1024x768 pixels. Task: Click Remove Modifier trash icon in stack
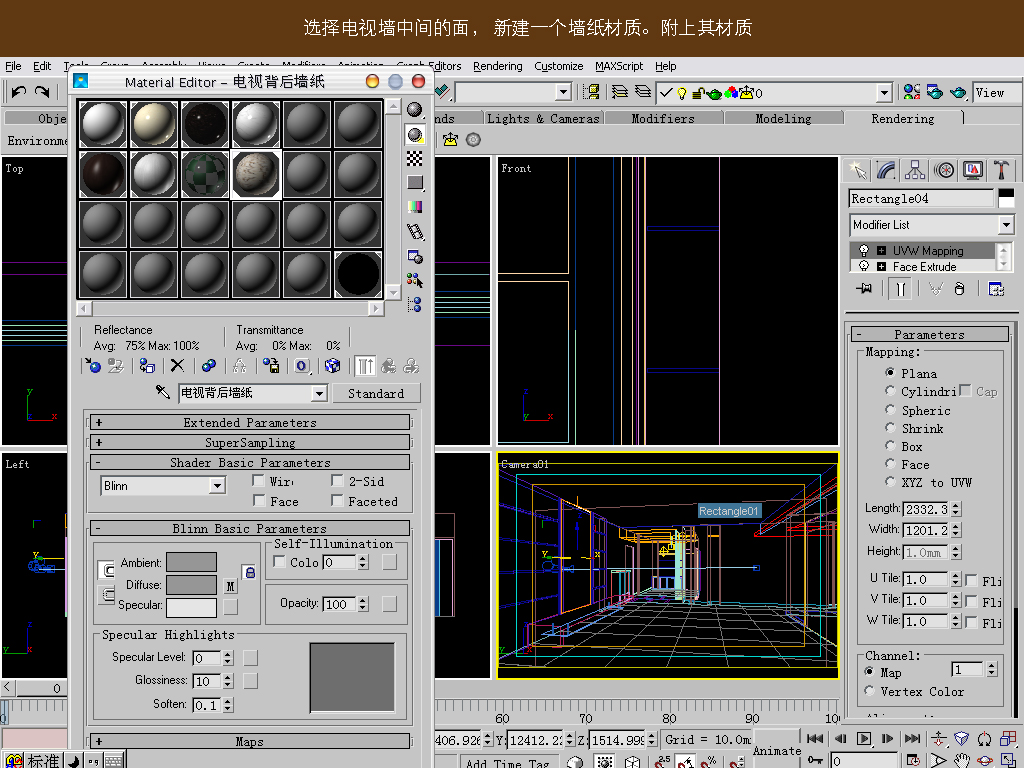959,289
